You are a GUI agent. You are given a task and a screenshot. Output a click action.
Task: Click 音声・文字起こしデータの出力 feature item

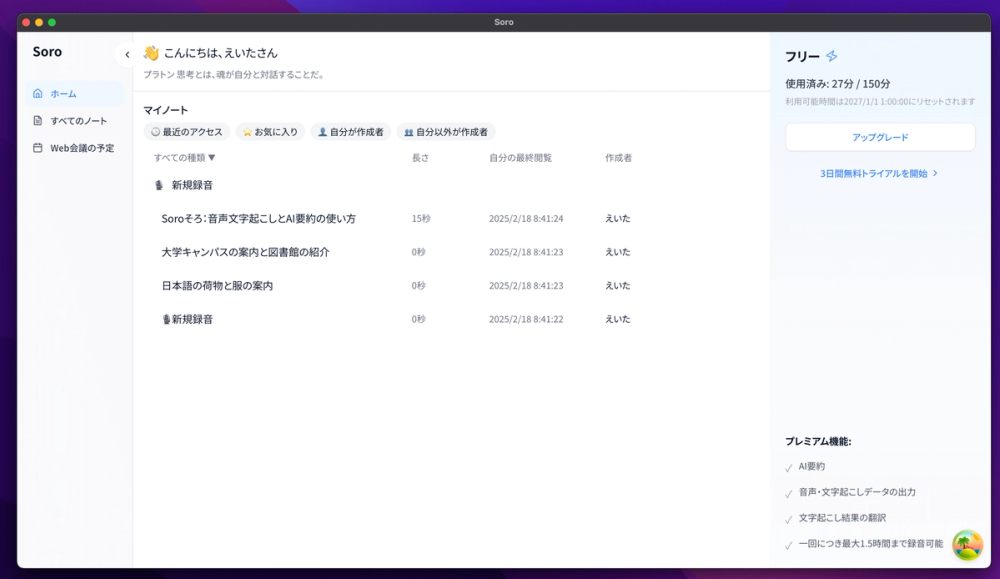tap(857, 492)
